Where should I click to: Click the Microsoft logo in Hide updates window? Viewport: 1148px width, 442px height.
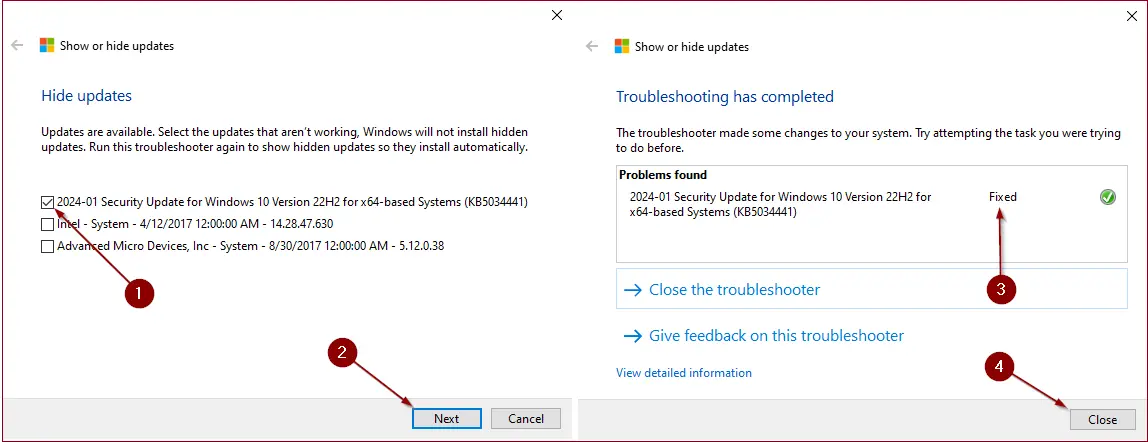pyautogui.click(x=47, y=46)
